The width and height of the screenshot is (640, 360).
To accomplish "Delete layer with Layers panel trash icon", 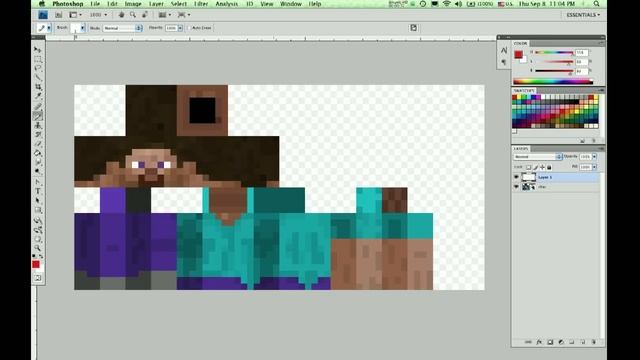I will point(593,342).
